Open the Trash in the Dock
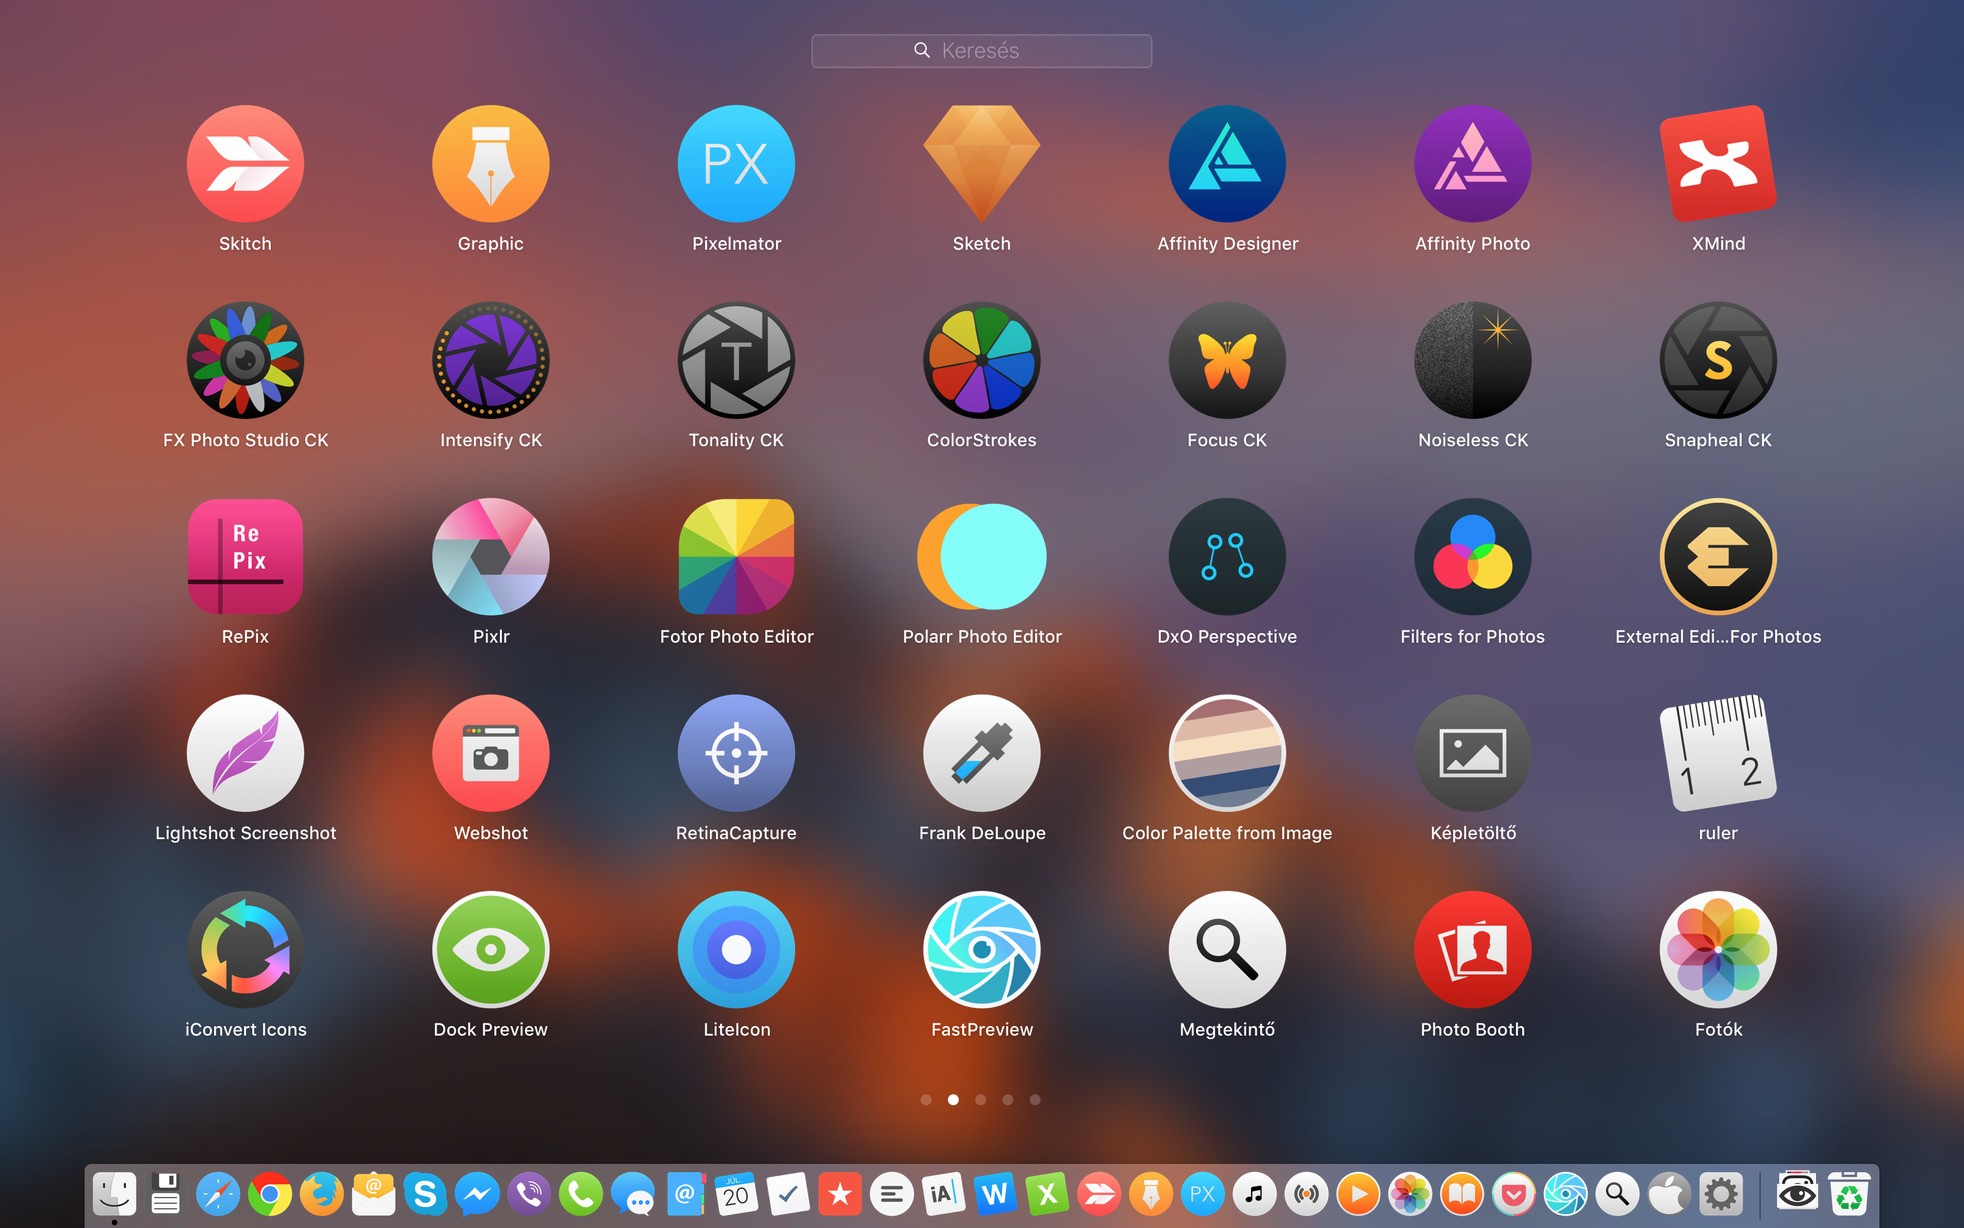 pyautogui.click(x=1849, y=1194)
